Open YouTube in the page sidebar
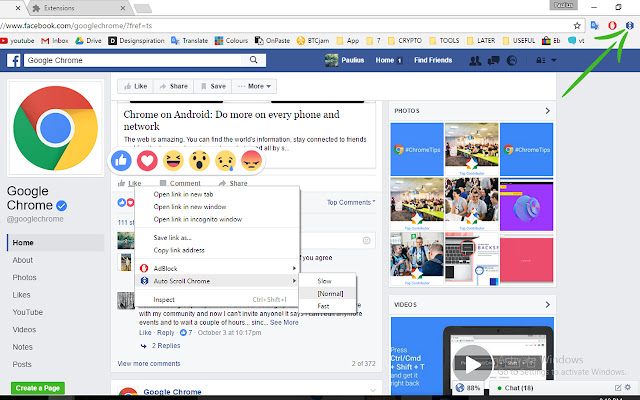Image resolution: width=640 pixels, height=400 pixels. click(x=27, y=312)
